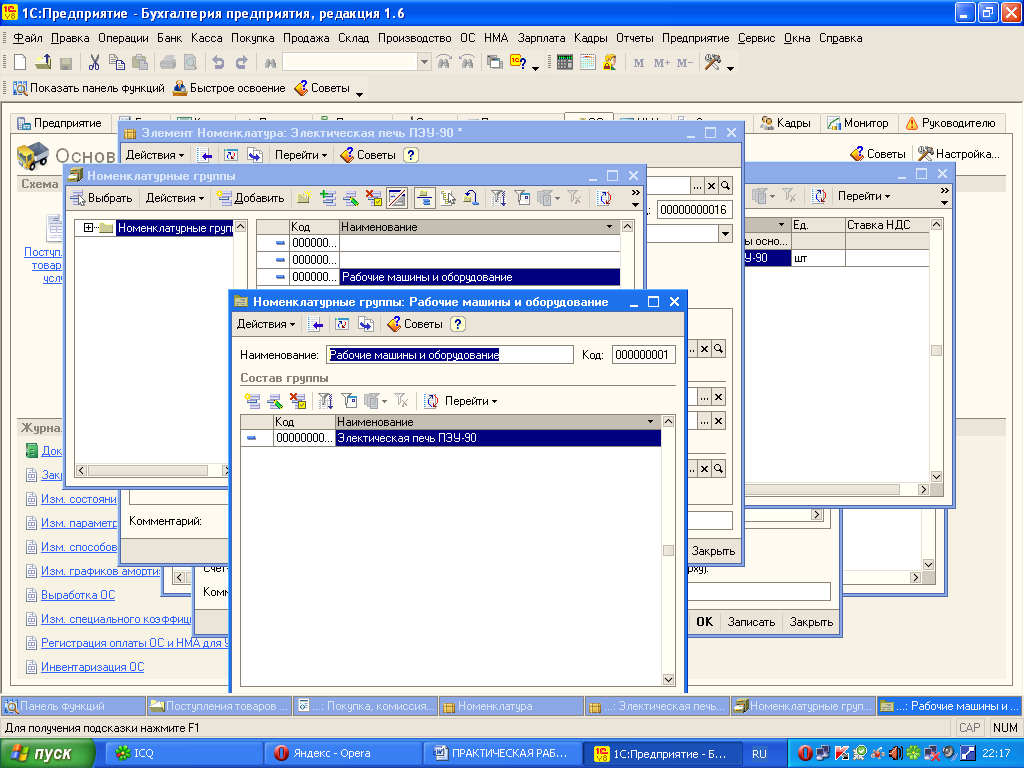Open the service tools hammer icon
The width and height of the screenshot is (1024, 768).
point(712,62)
